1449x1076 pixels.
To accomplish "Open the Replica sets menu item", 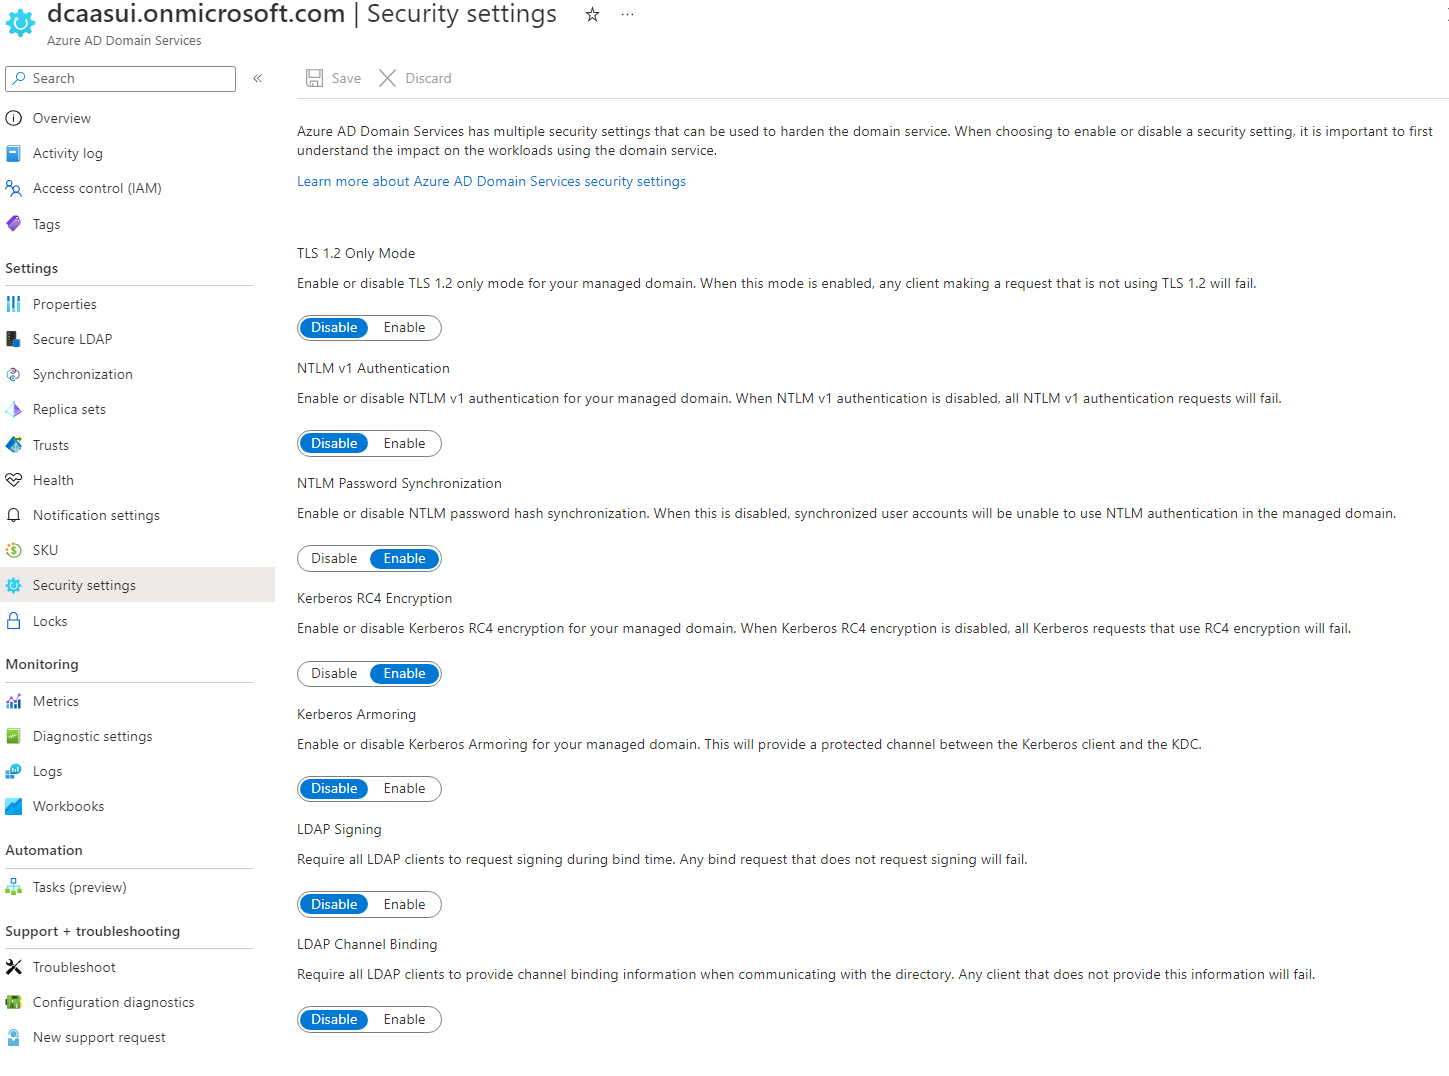I will pyautogui.click(x=69, y=409).
